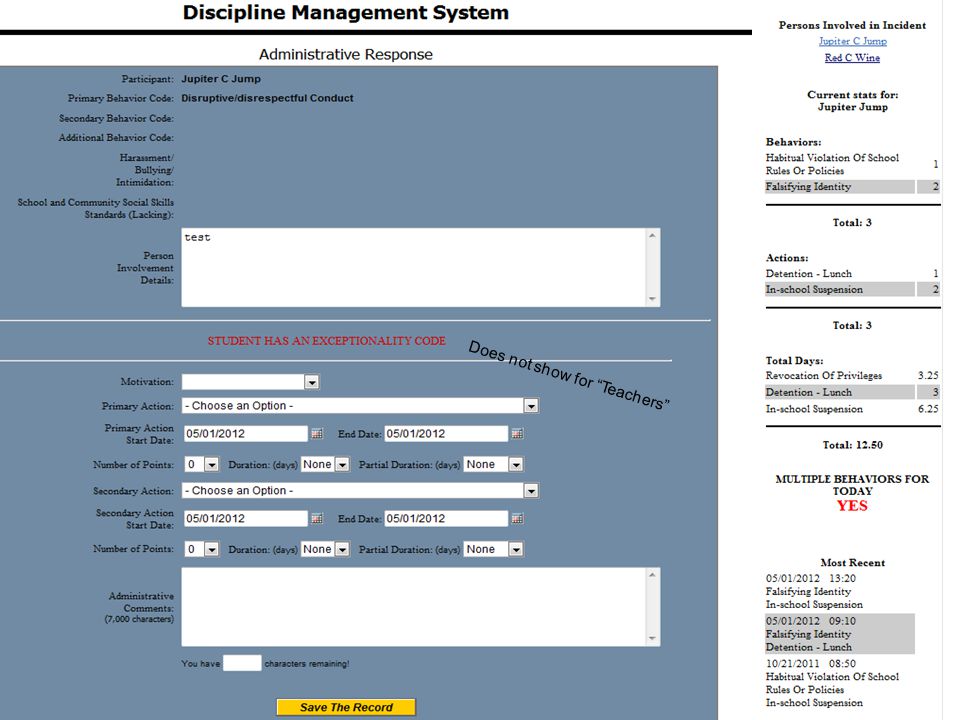Open calendar for Secondary Action End Date
The image size is (960, 720).
[517, 519]
